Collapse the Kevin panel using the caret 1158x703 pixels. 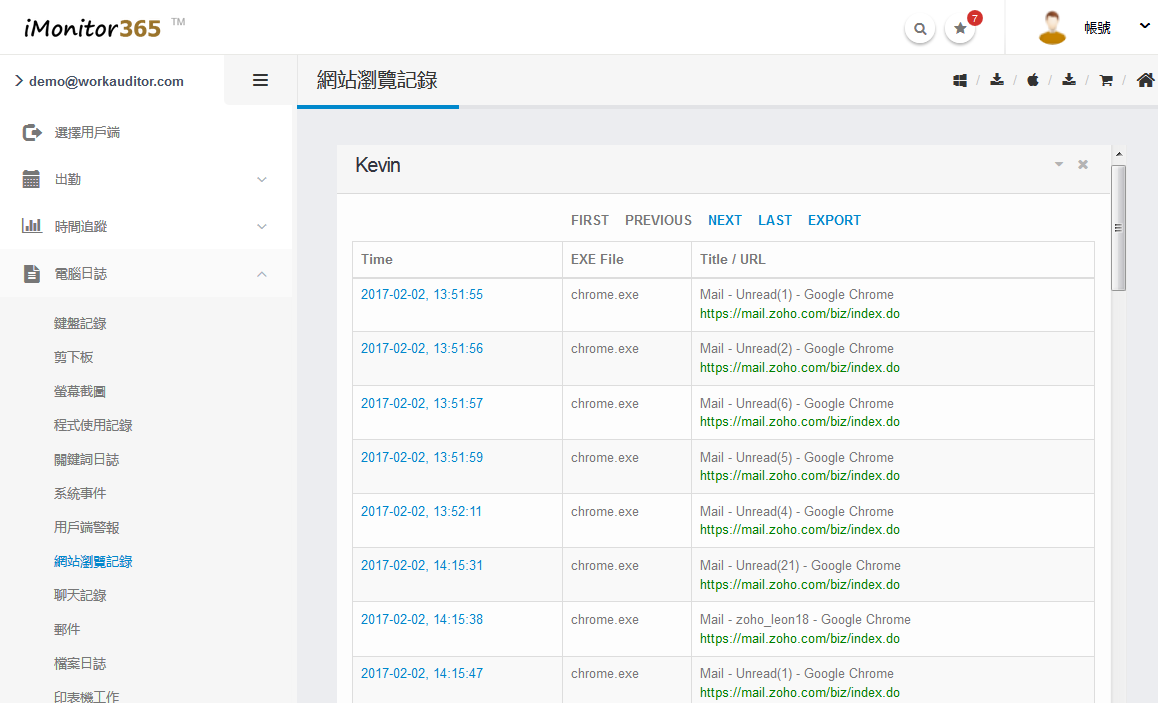[x=1059, y=165]
